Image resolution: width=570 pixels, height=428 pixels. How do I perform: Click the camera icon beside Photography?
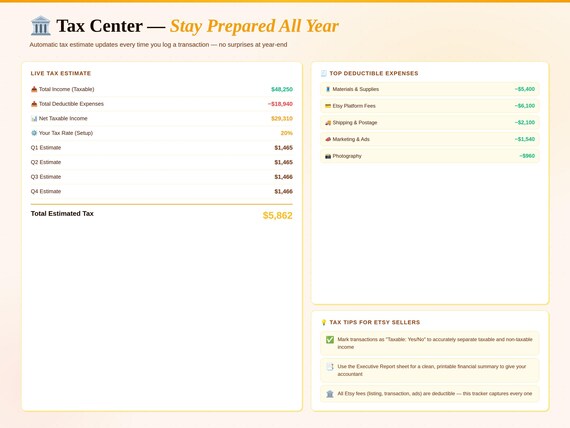click(328, 156)
